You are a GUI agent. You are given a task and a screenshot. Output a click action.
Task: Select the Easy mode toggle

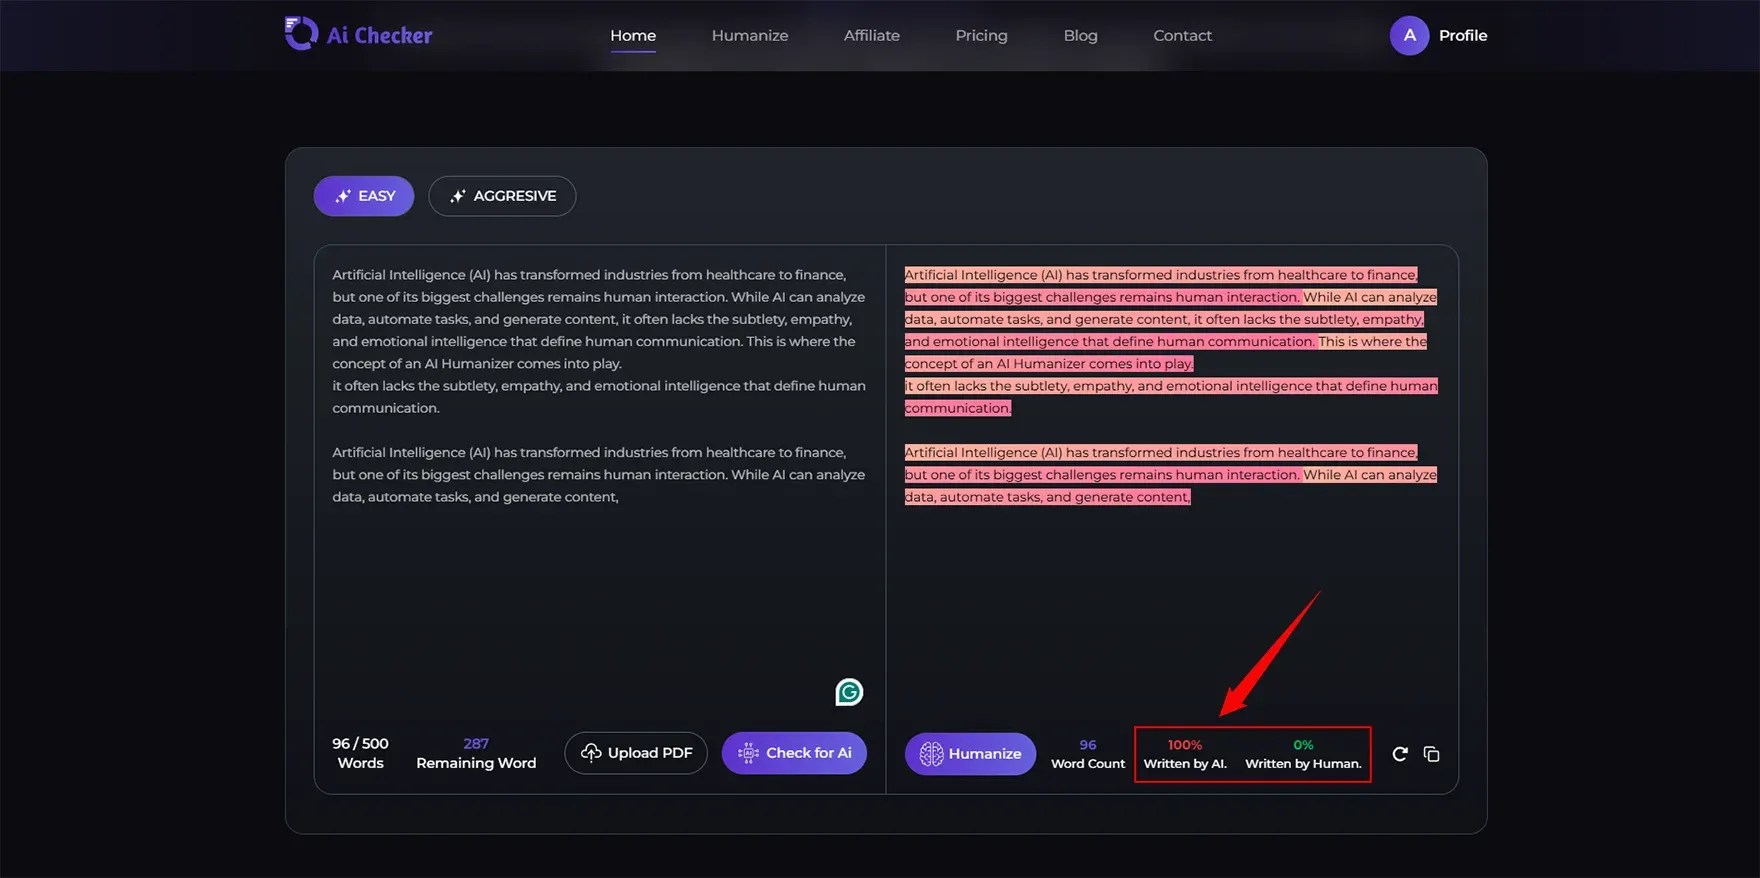[364, 196]
